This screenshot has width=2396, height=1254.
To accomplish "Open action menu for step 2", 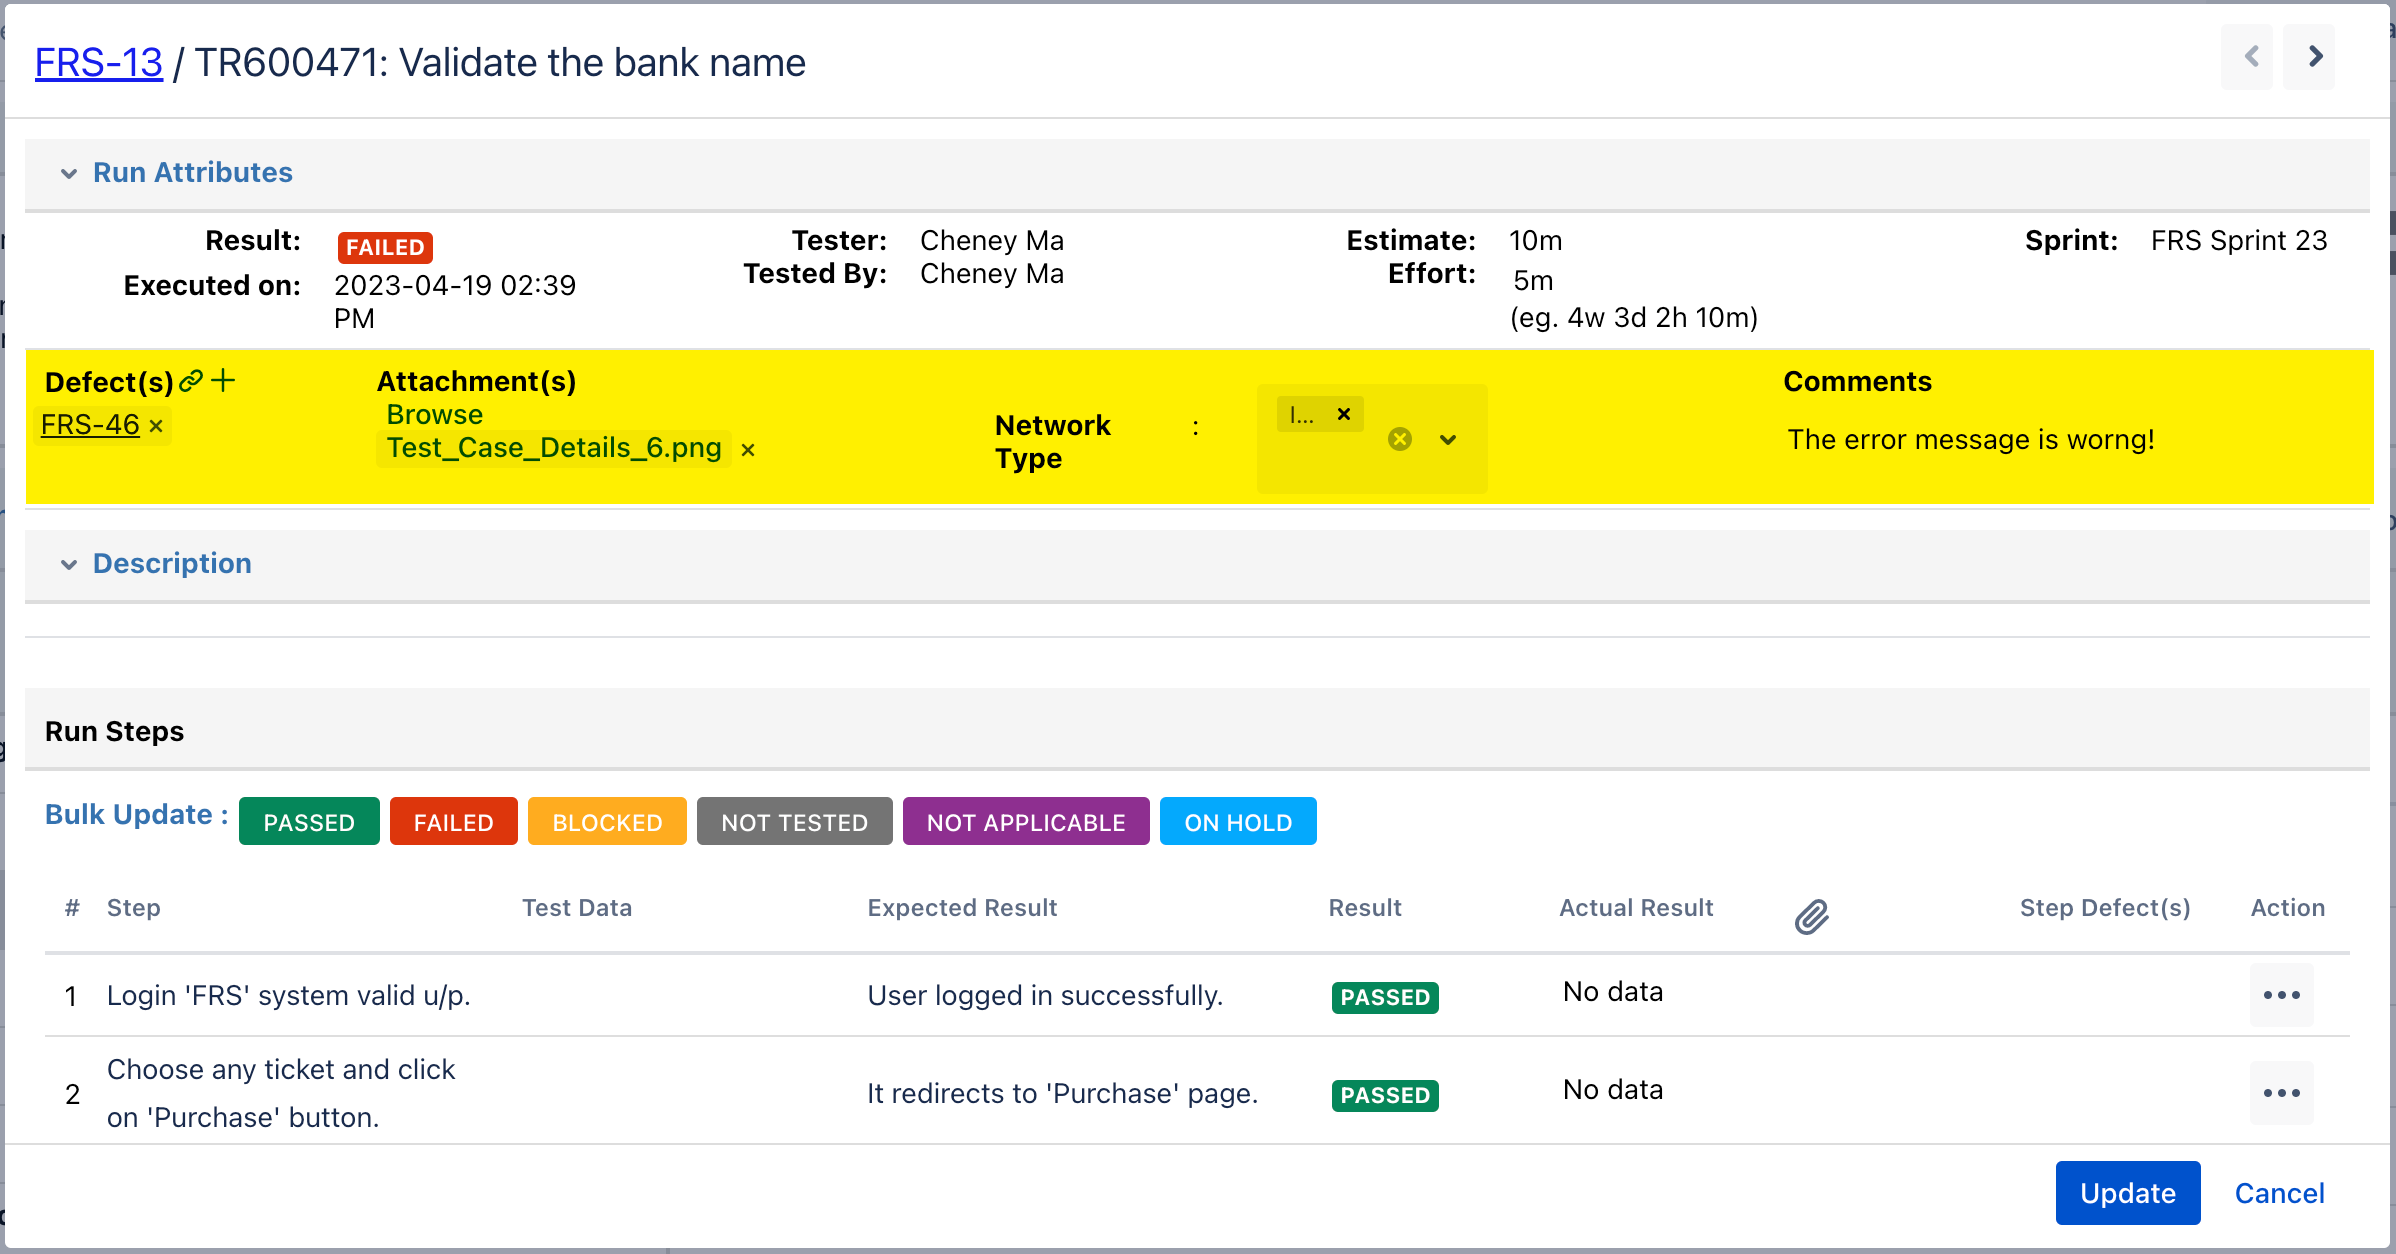I will tap(2281, 1093).
